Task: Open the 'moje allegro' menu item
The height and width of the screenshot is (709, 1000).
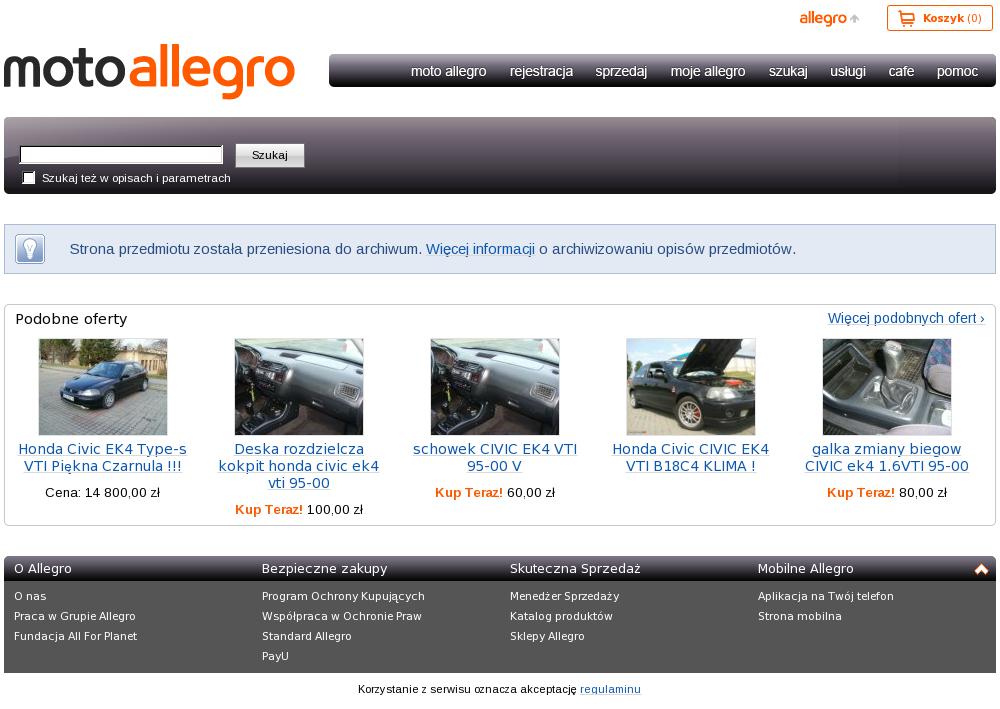Action: 708,71
